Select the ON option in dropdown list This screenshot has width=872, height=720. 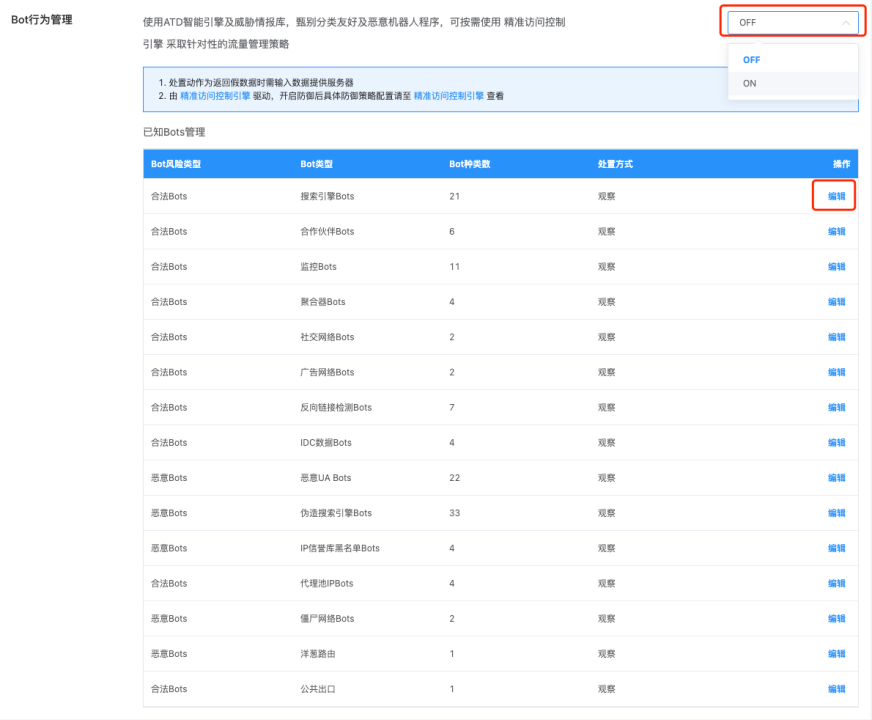coord(792,83)
